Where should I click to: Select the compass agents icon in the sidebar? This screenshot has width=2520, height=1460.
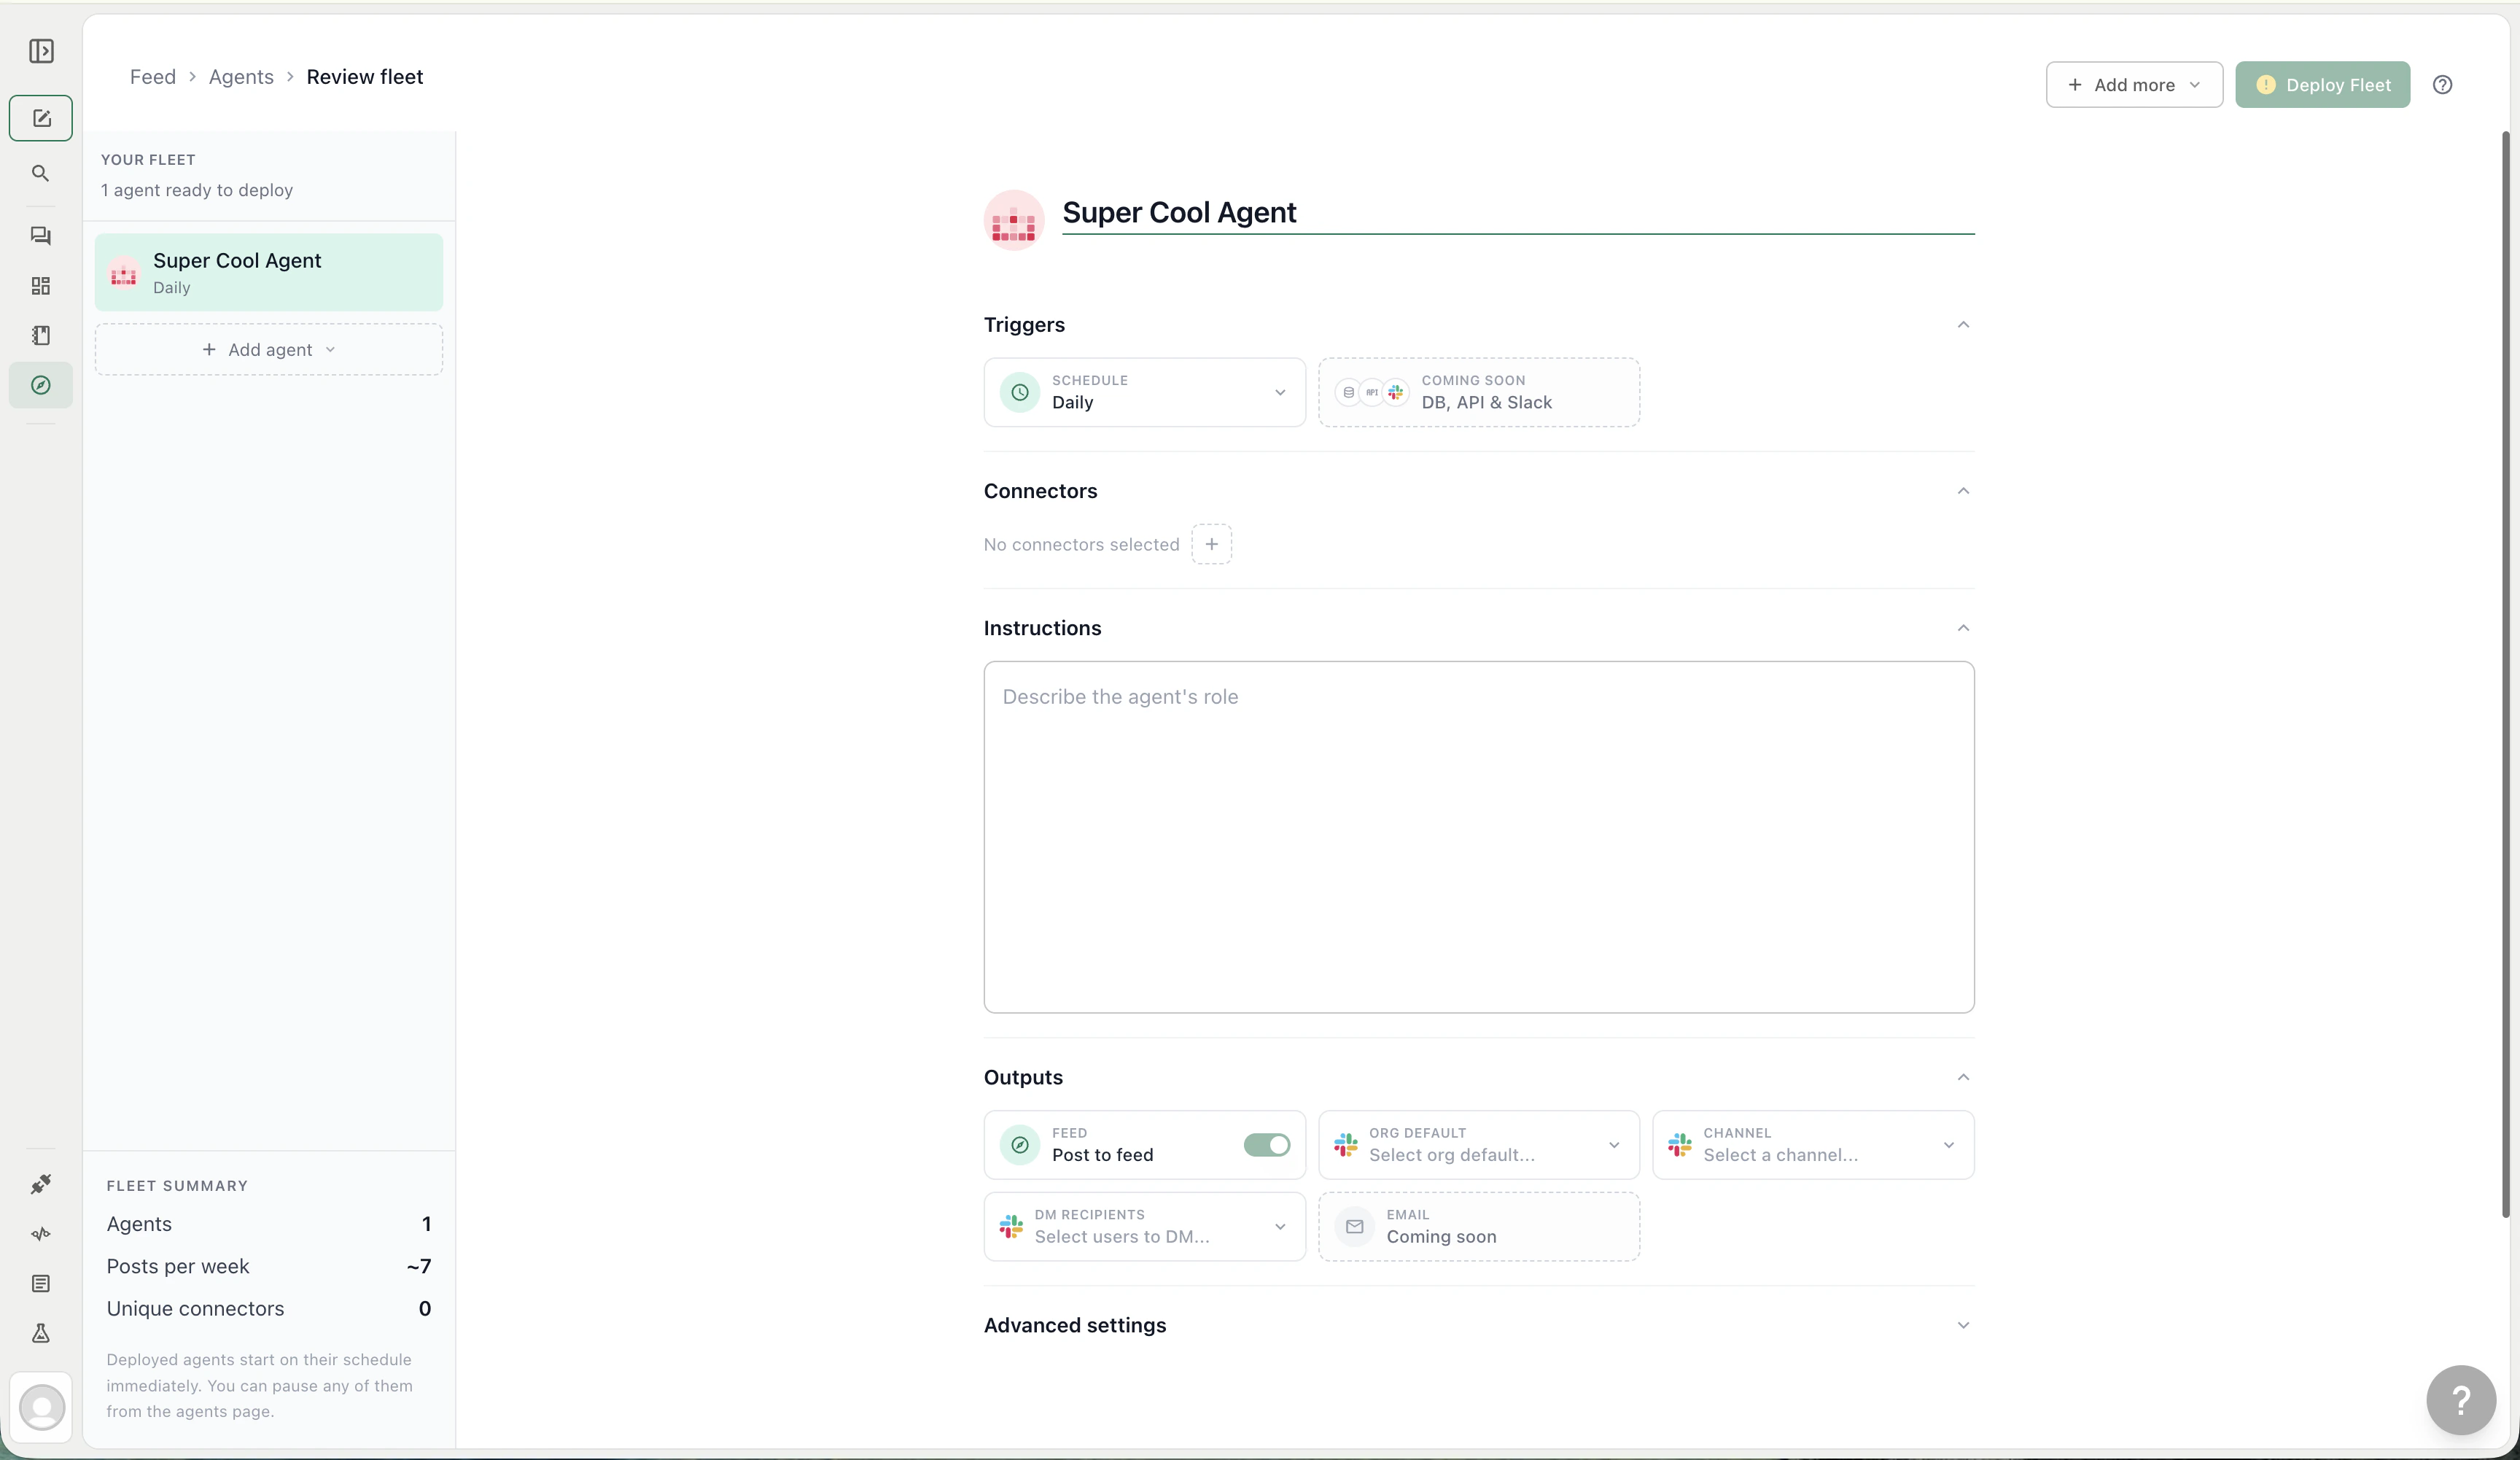(x=40, y=385)
